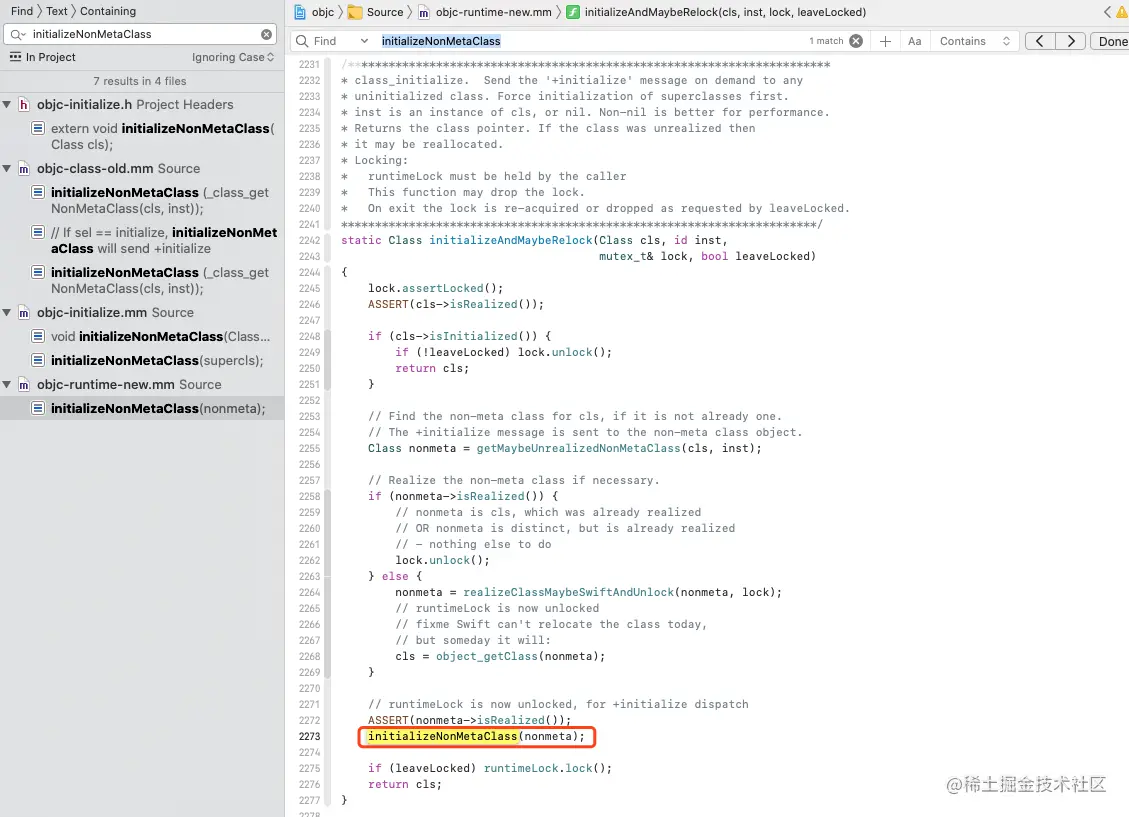Clear the editor Find bar match
The width and height of the screenshot is (1129, 817).
pos(856,41)
